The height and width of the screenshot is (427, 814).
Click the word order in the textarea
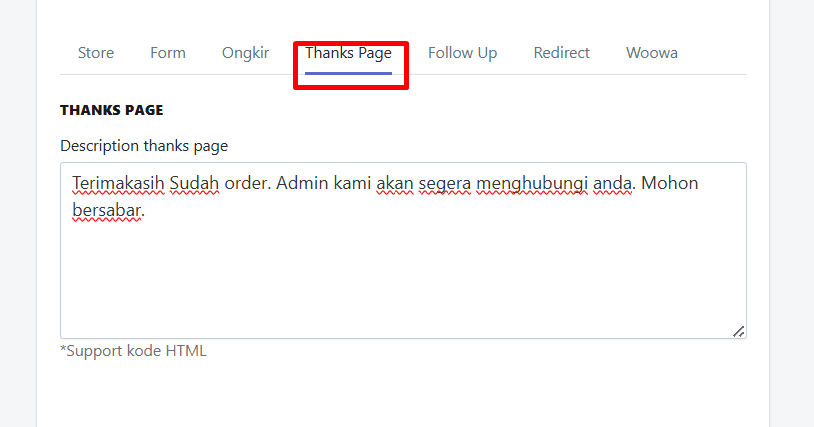pos(248,183)
